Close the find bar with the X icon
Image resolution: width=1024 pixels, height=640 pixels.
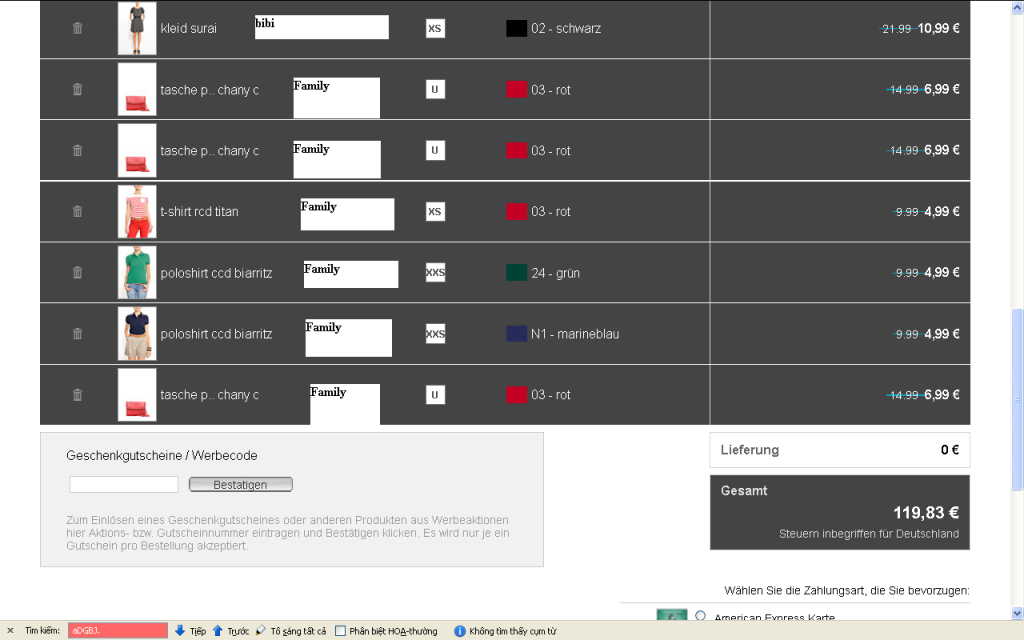(x=10, y=631)
